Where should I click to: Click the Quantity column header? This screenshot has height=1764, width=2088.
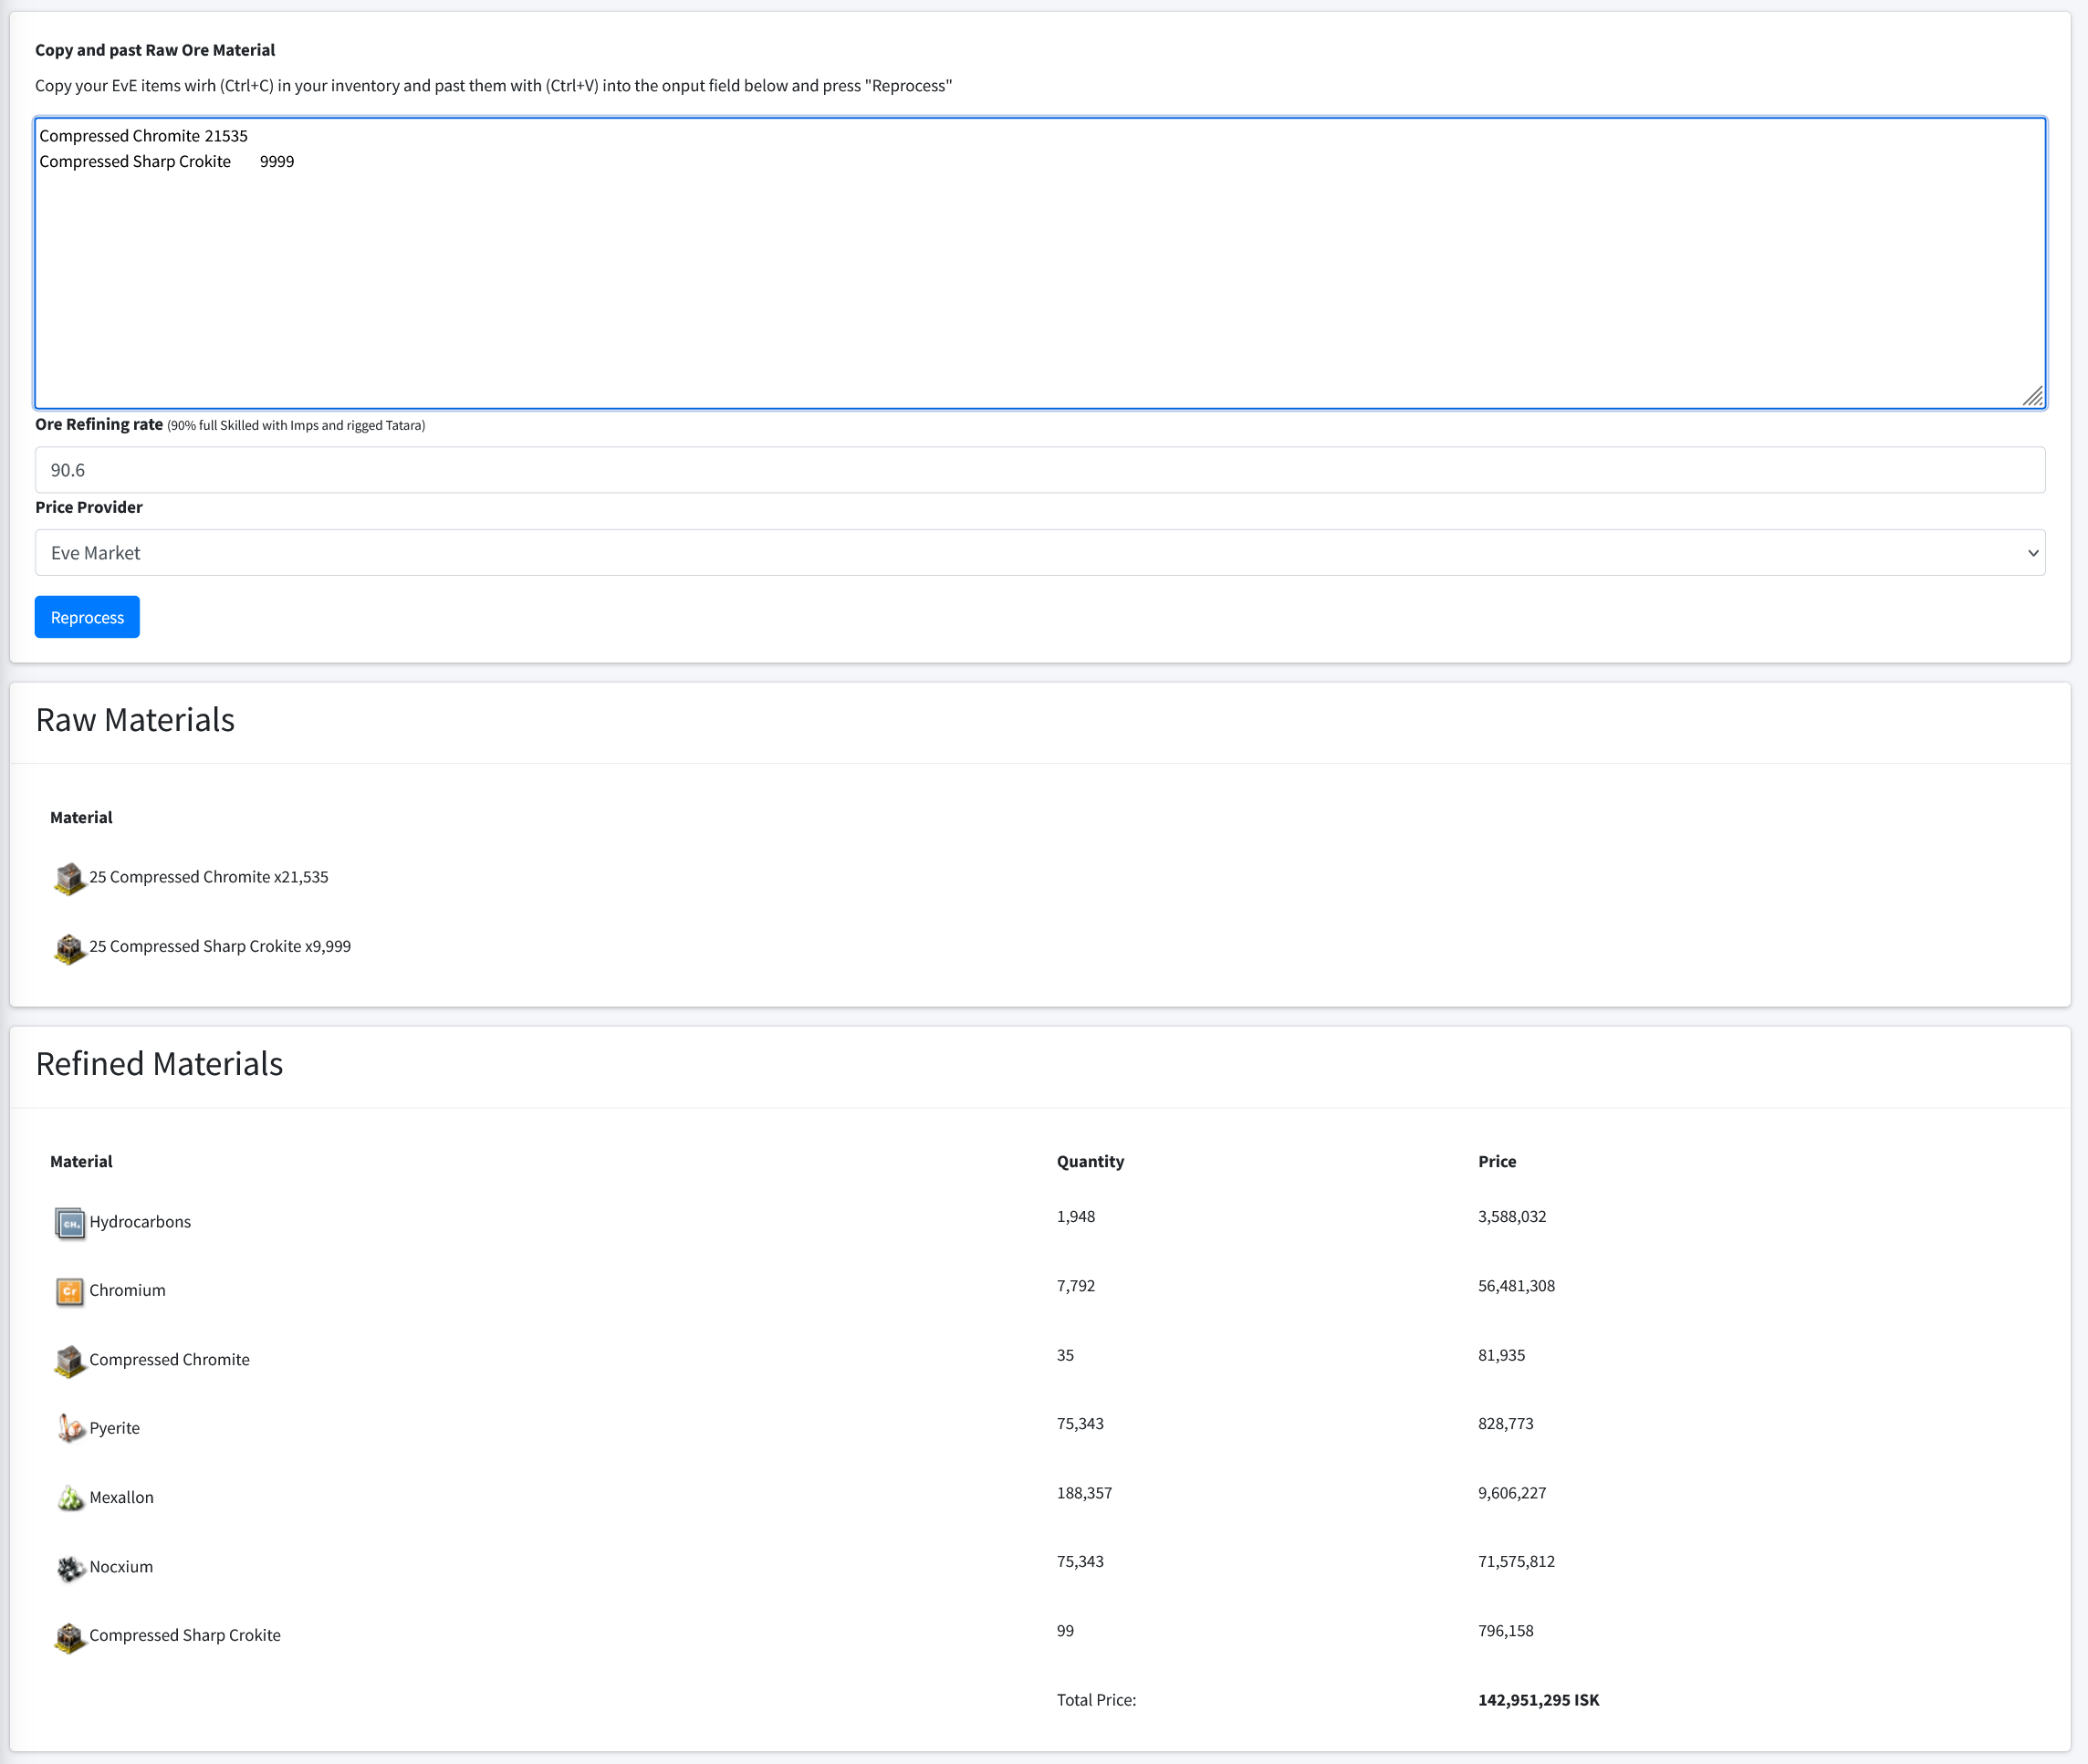click(x=1090, y=1161)
